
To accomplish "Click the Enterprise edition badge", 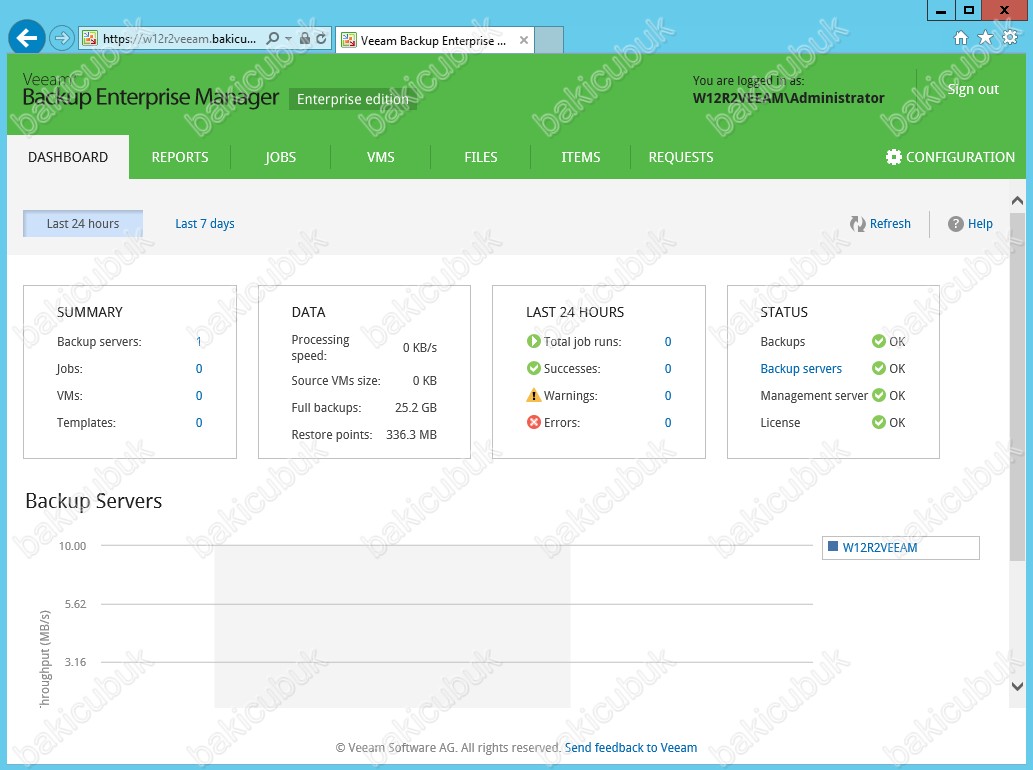I will [353, 99].
